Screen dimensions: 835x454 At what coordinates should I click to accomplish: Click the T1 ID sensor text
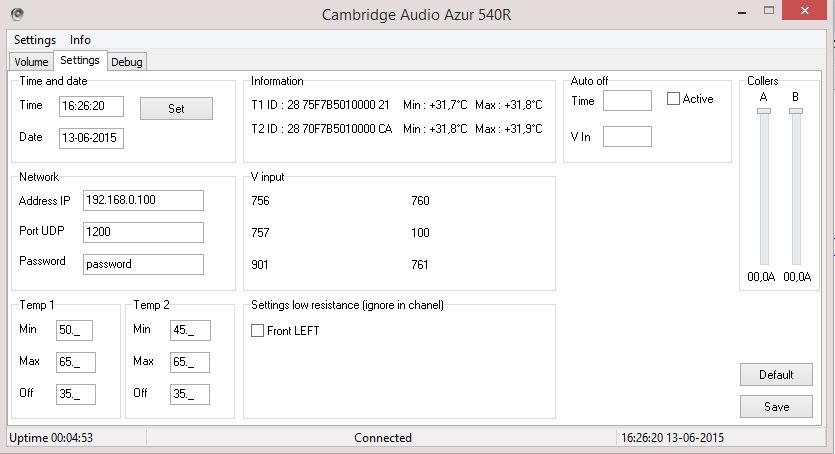click(x=320, y=105)
